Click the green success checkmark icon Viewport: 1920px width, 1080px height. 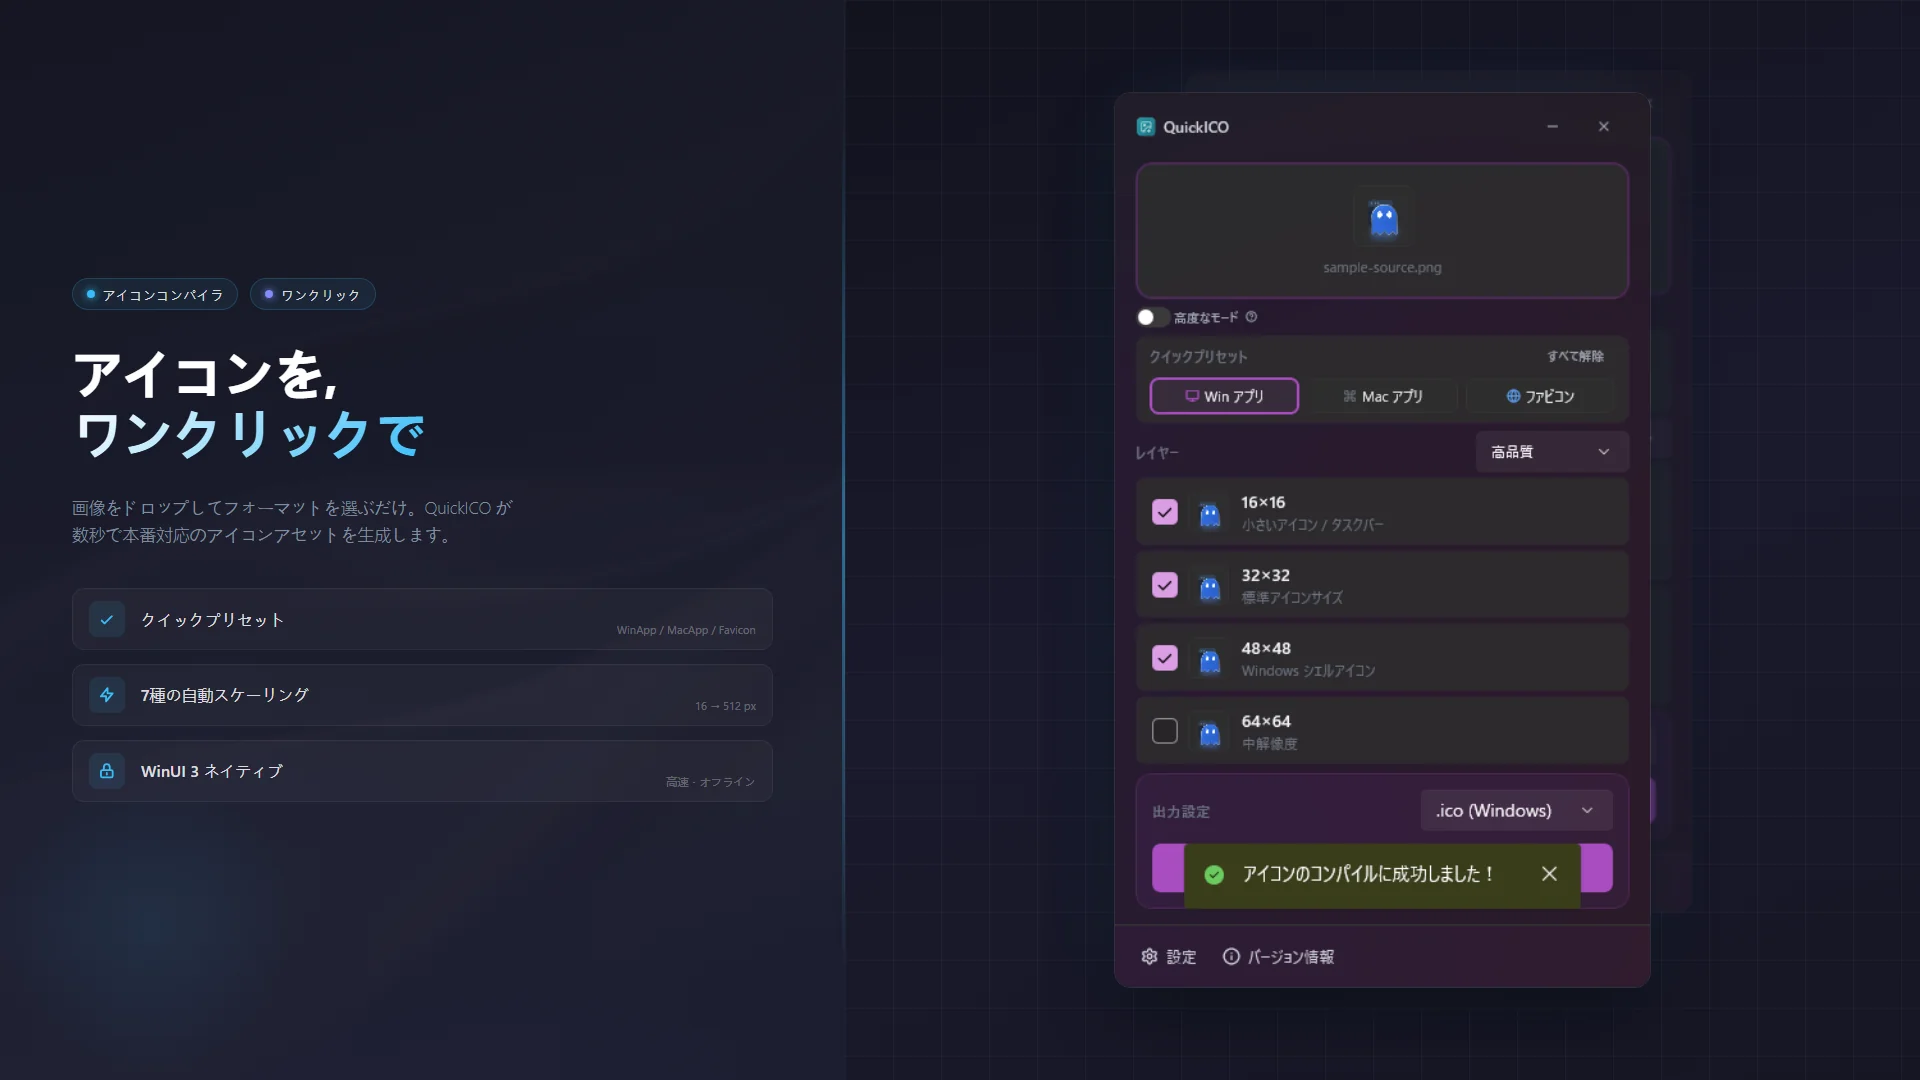tap(1214, 875)
